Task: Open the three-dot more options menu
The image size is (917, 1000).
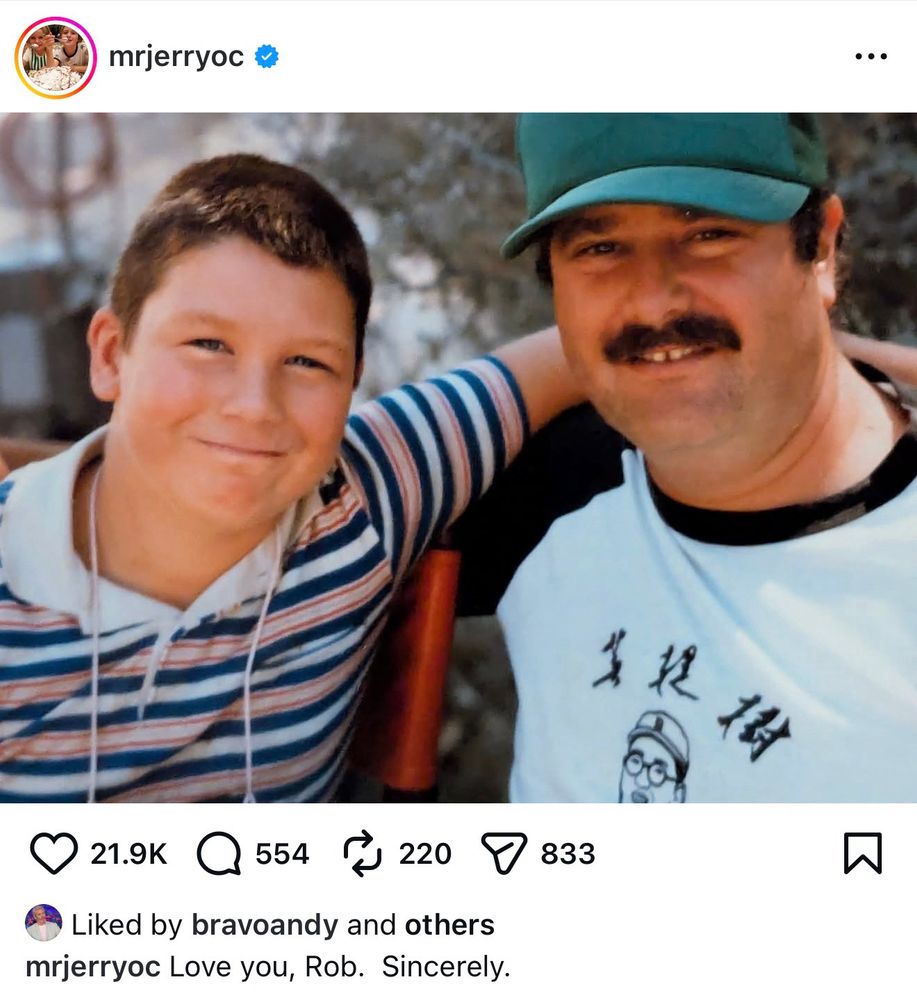Action: 870,57
